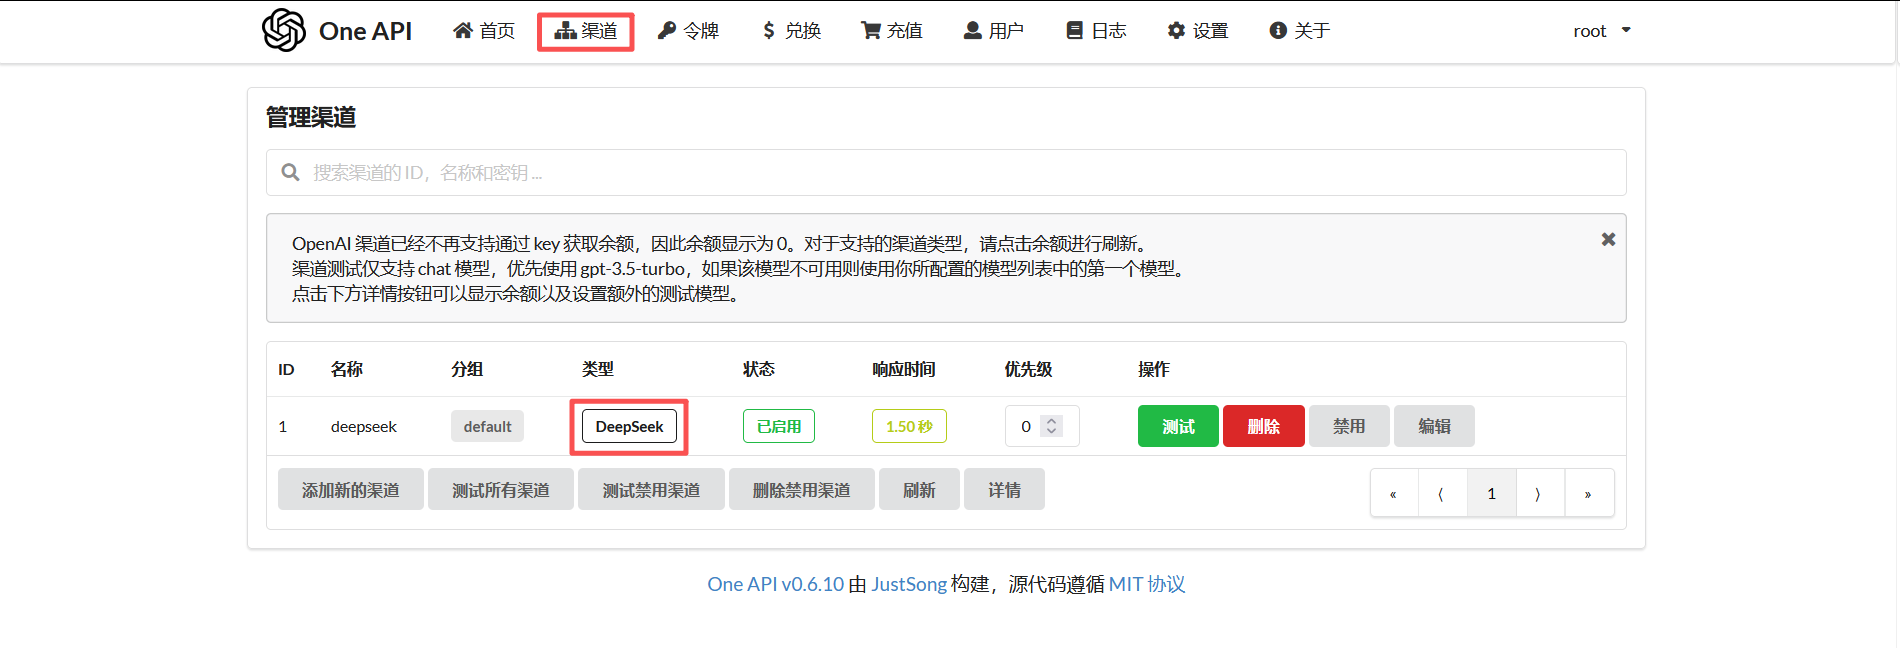This screenshot has width=1900, height=648.
Task: Increase priority with the up stepper arrow
Action: click(x=1051, y=420)
